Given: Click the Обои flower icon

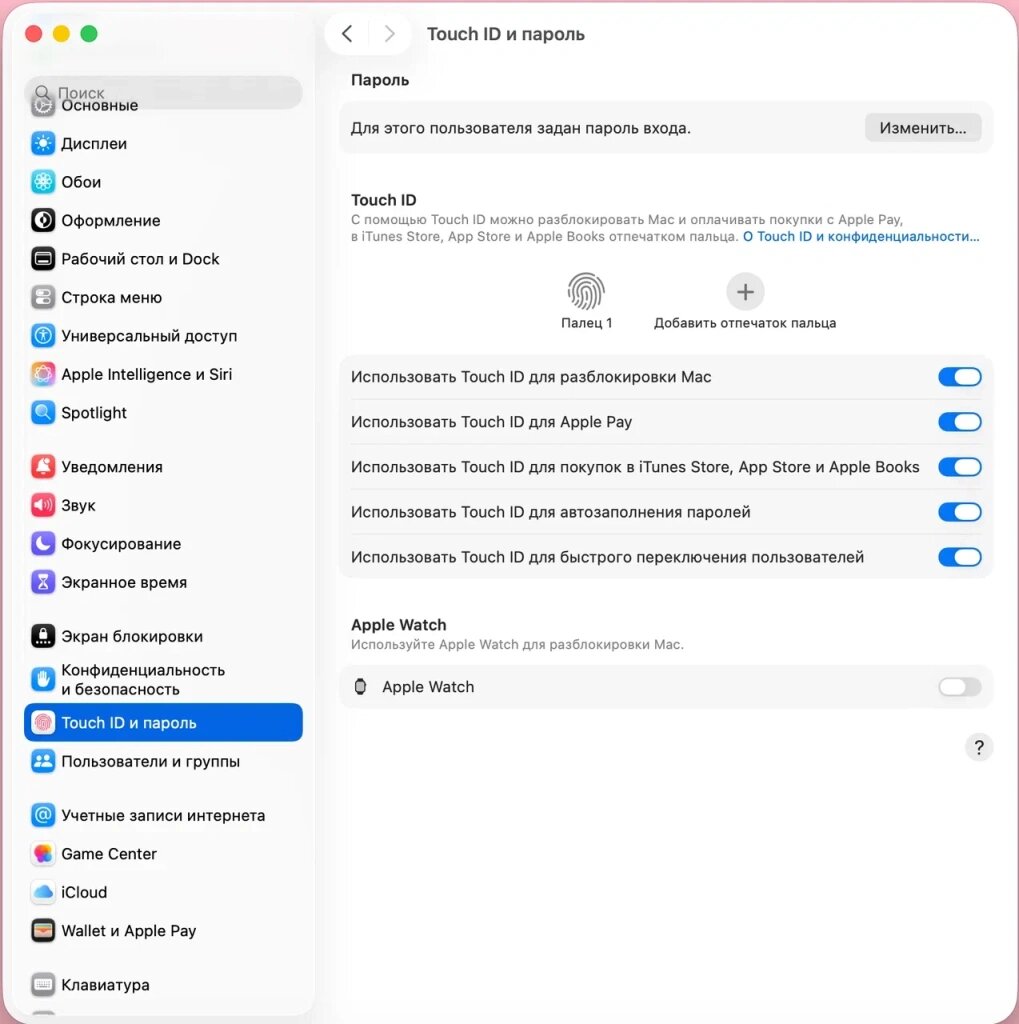Looking at the screenshot, I should pyautogui.click(x=43, y=182).
